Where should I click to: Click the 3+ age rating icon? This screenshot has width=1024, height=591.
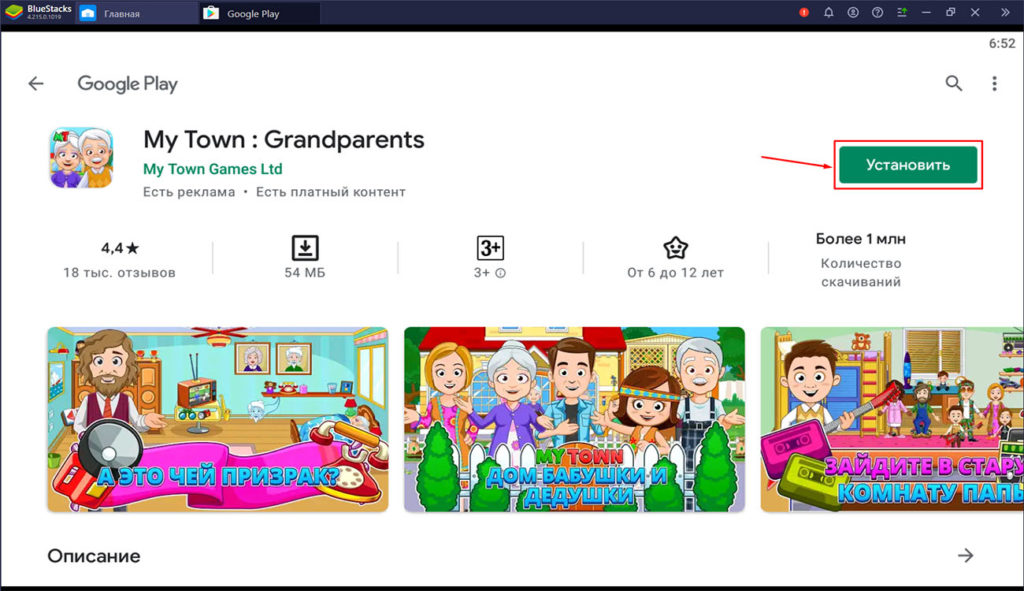tap(490, 248)
